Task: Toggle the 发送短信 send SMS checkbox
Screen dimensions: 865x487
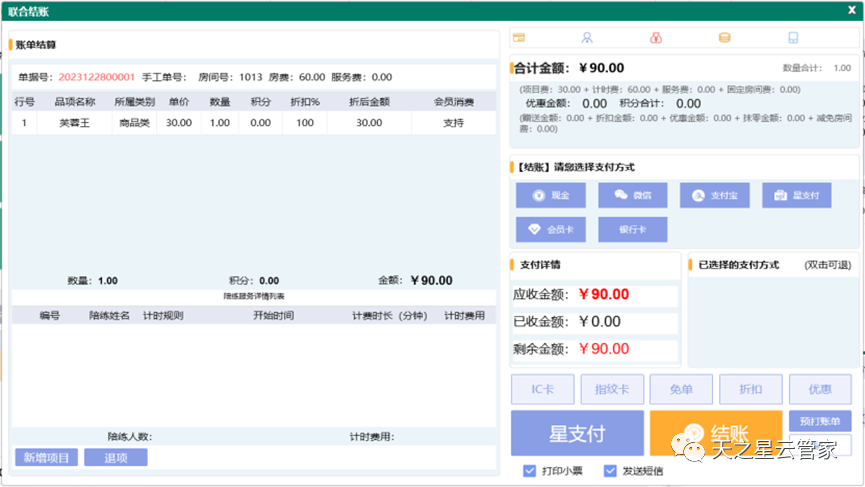Action: (610, 471)
